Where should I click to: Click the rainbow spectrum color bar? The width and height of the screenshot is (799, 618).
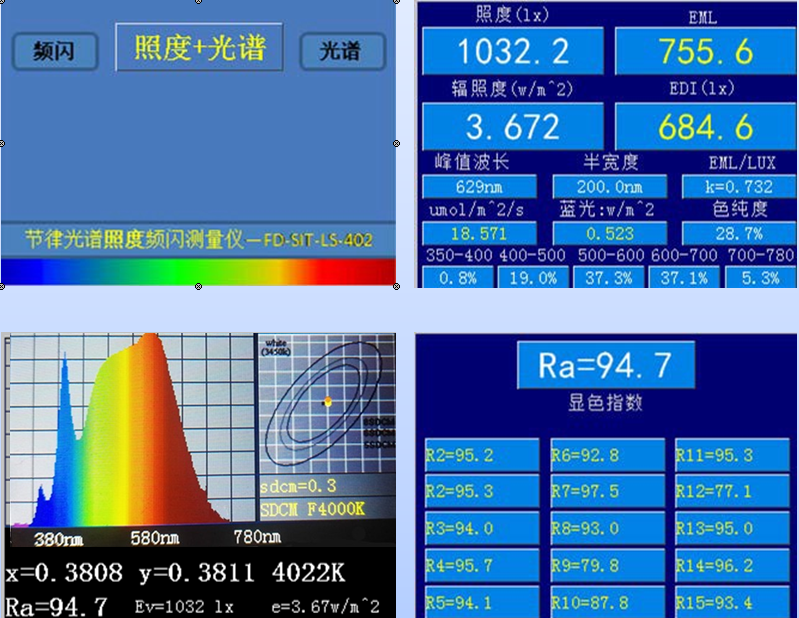pos(198,272)
